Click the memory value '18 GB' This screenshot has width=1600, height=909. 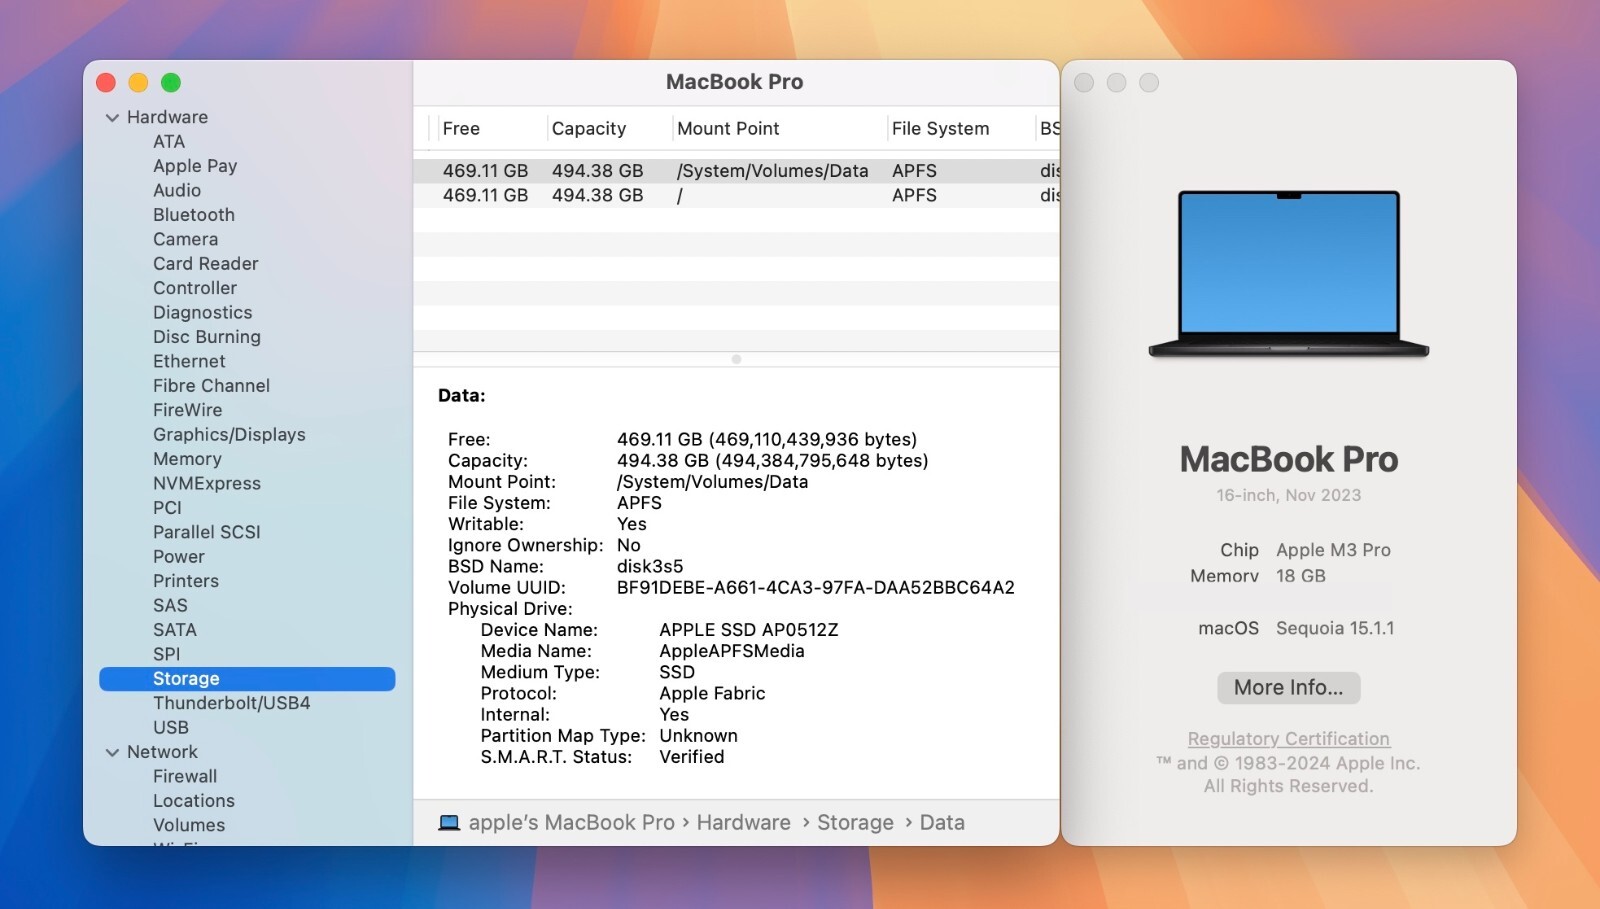[1301, 576]
